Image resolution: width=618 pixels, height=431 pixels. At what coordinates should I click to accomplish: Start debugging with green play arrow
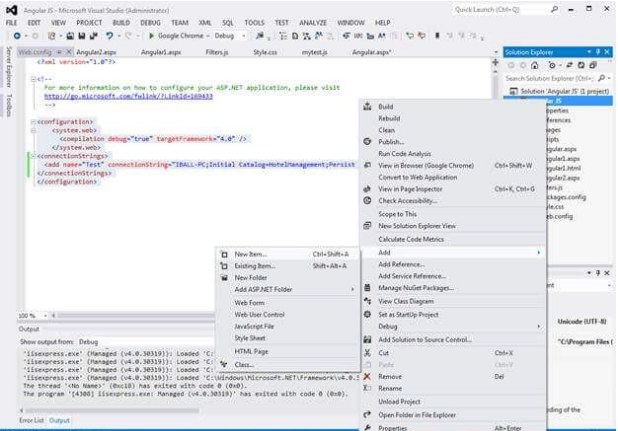(x=151, y=36)
